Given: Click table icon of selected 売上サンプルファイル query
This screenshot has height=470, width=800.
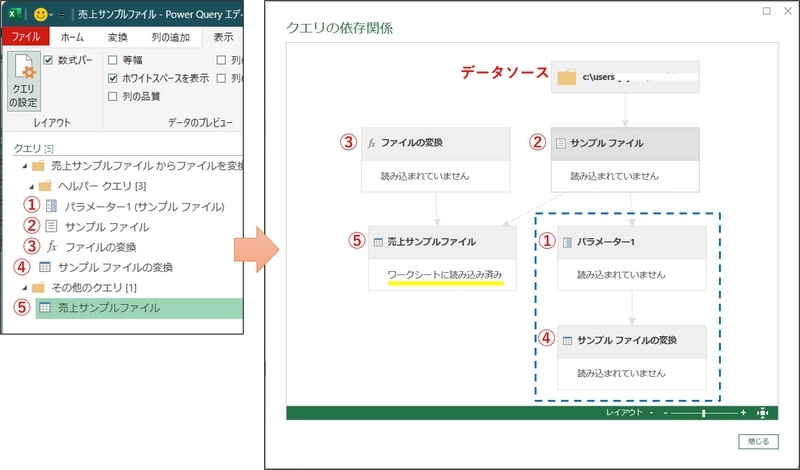Looking at the screenshot, I should (x=45, y=307).
